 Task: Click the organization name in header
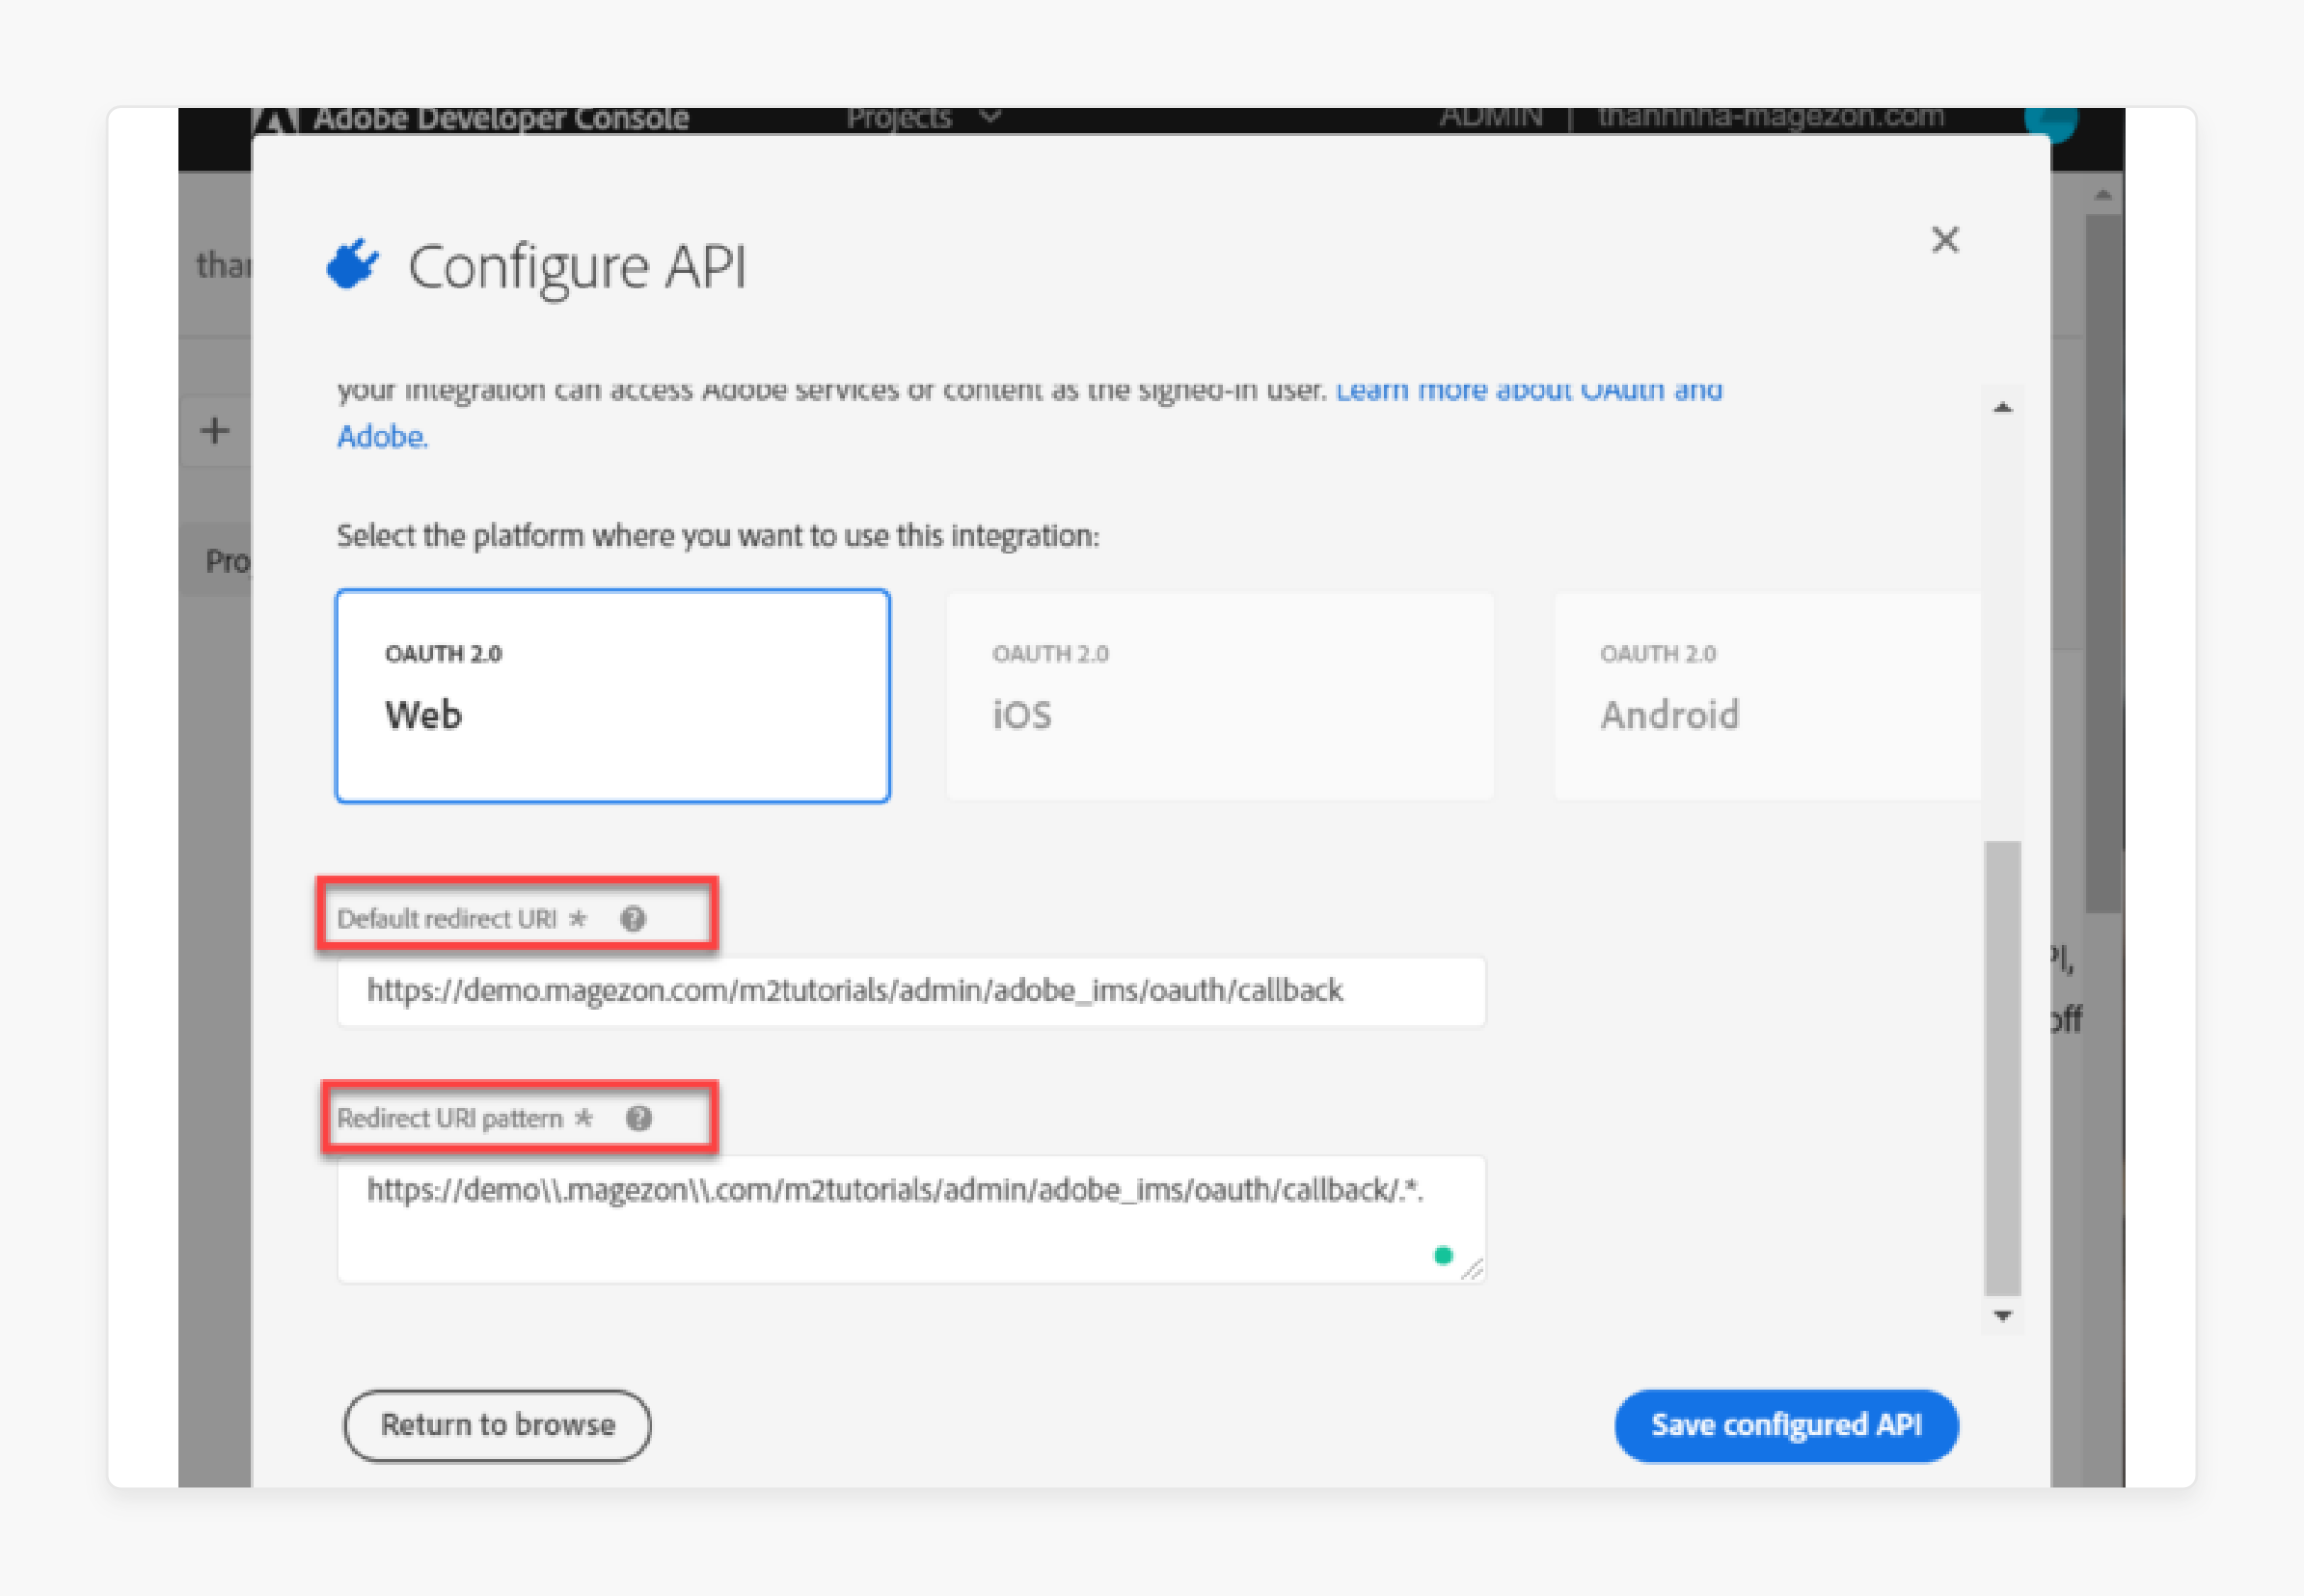pyautogui.click(x=1770, y=117)
